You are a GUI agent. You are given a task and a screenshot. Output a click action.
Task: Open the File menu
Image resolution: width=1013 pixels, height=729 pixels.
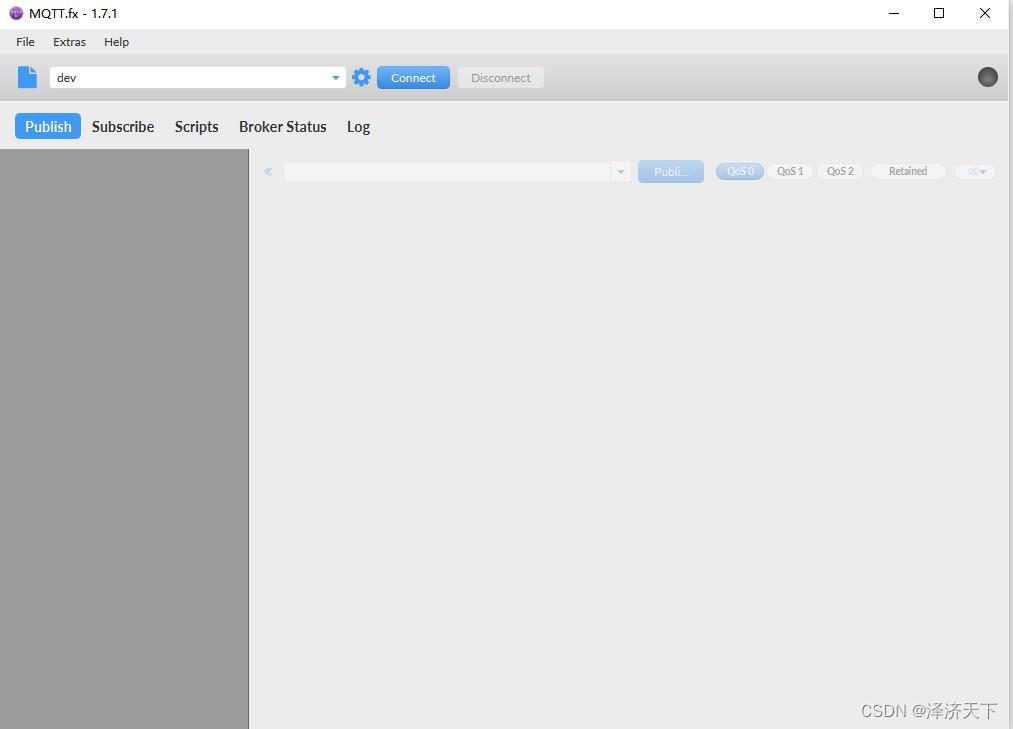pos(25,42)
